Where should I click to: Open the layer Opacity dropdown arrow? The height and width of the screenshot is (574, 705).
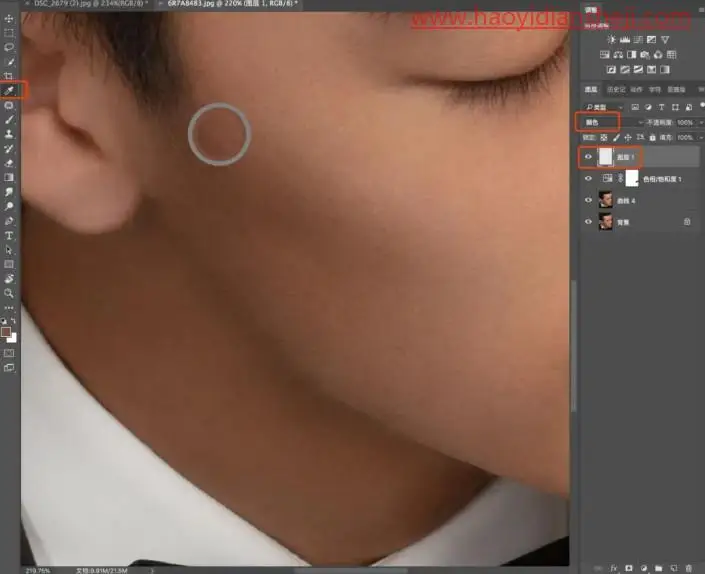pos(701,122)
